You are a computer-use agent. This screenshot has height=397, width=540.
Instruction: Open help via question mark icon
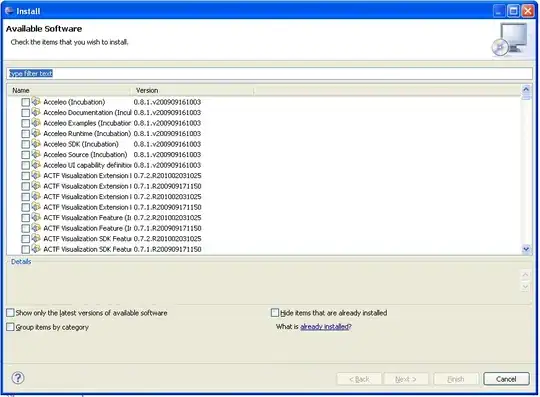[x=18, y=378]
